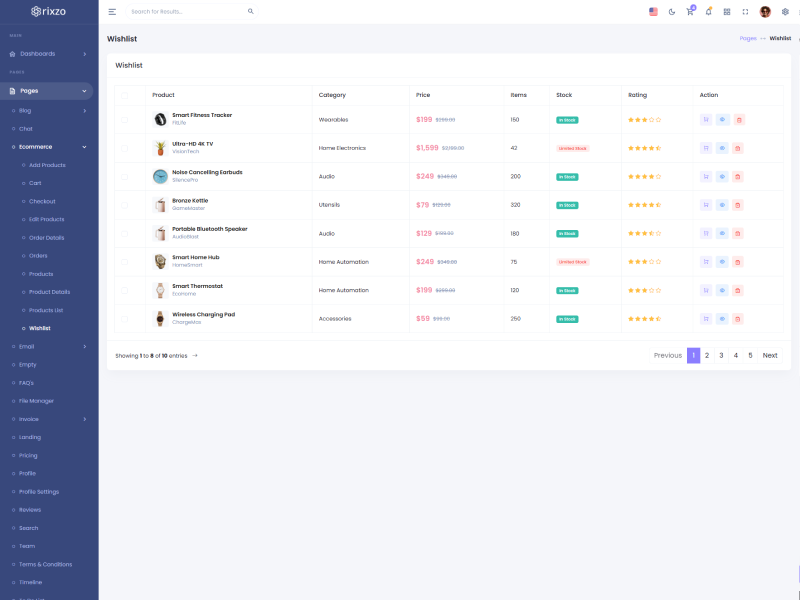Go to Checkout in the sidebar

(42, 201)
